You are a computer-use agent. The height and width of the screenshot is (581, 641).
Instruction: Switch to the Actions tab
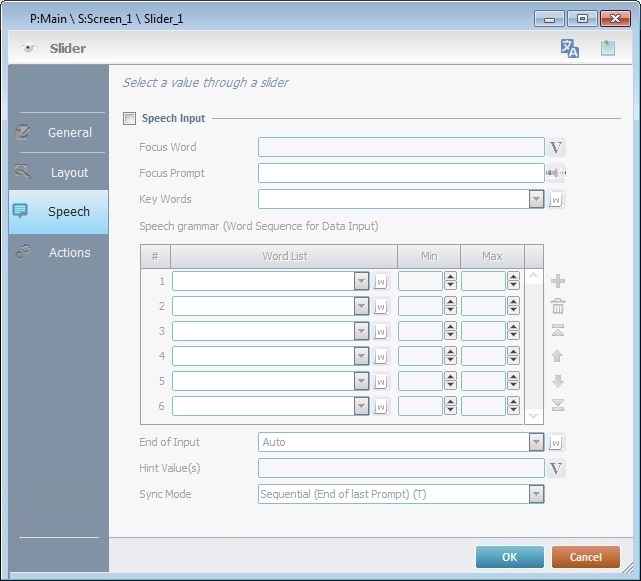(59, 252)
